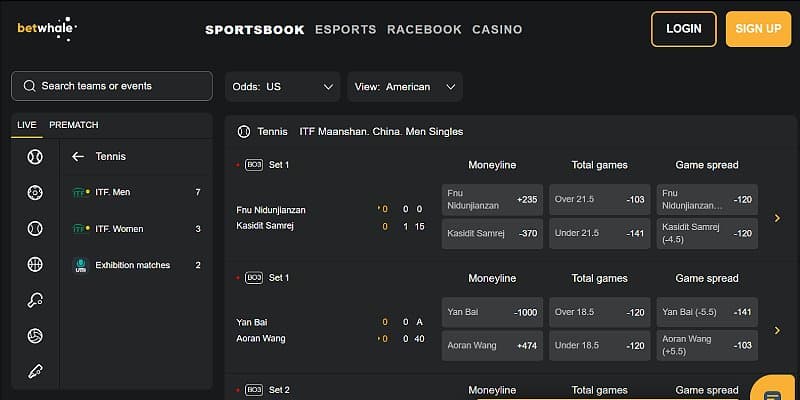800x400 pixels.
Task: Go to the ESPORTS section
Action: (x=345, y=29)
